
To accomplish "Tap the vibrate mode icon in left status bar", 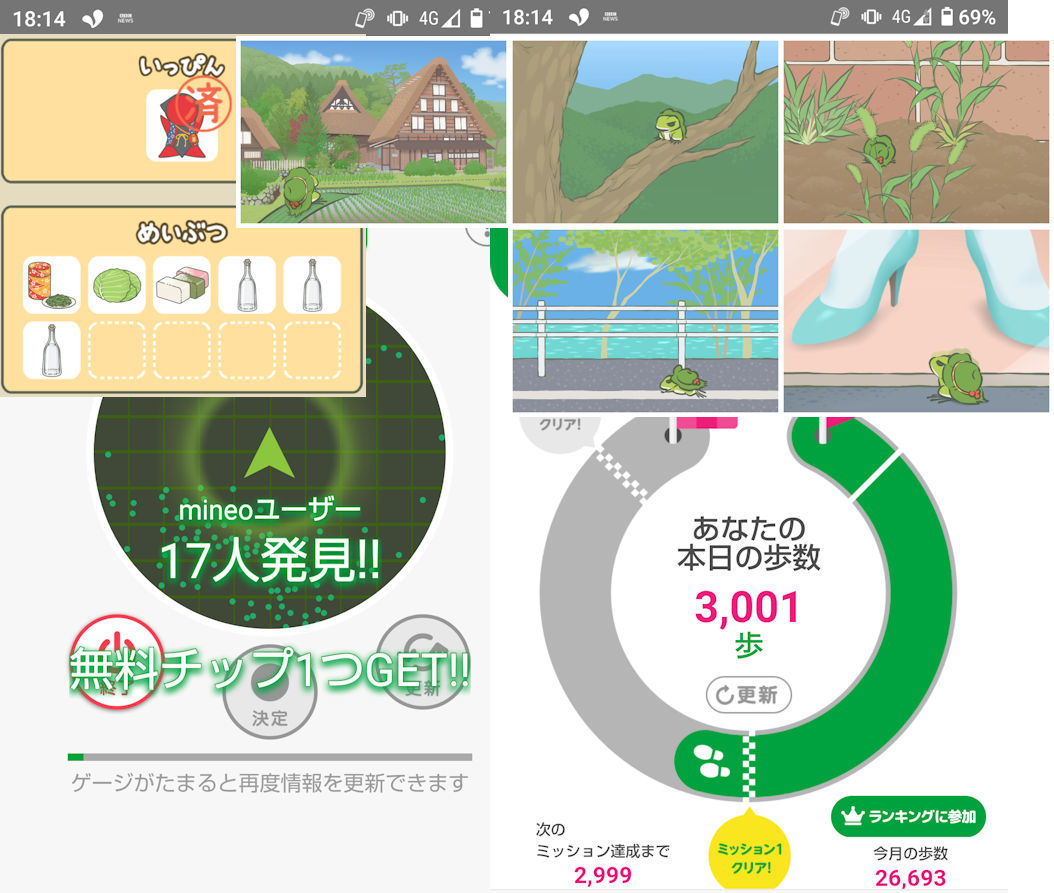I will tap(397, 18).
